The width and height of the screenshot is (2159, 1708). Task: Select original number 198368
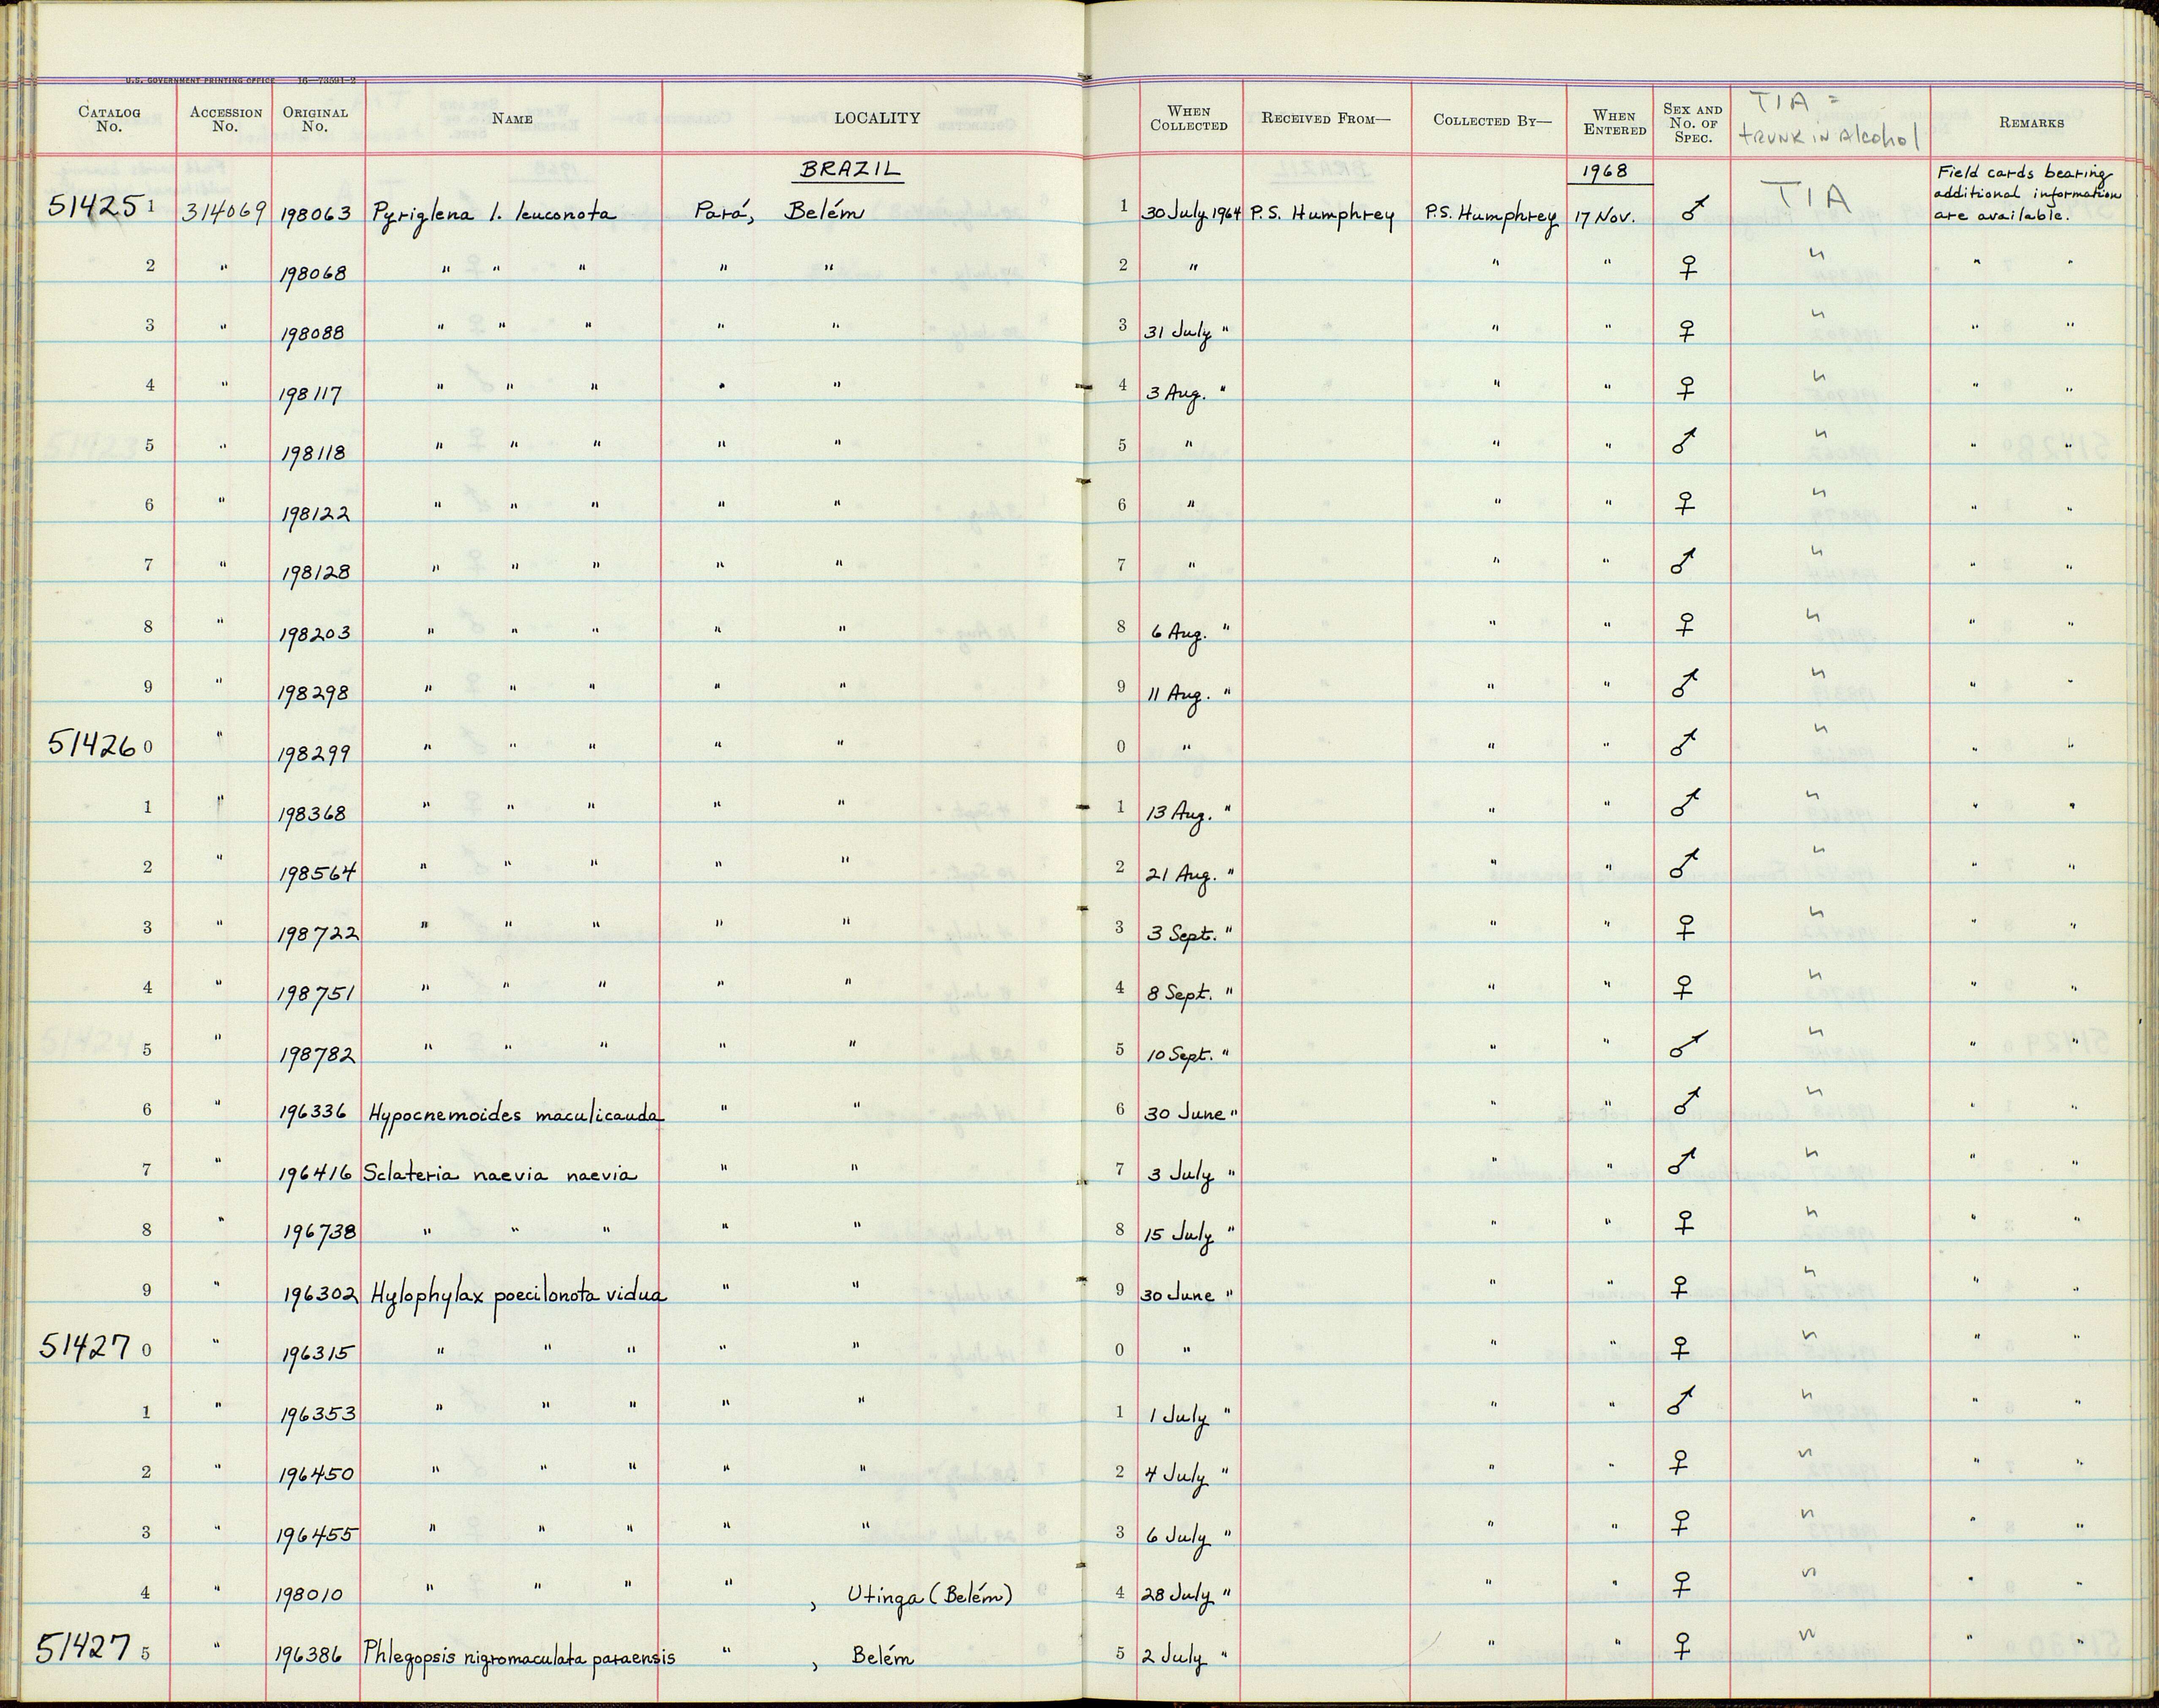coord(314,813)
